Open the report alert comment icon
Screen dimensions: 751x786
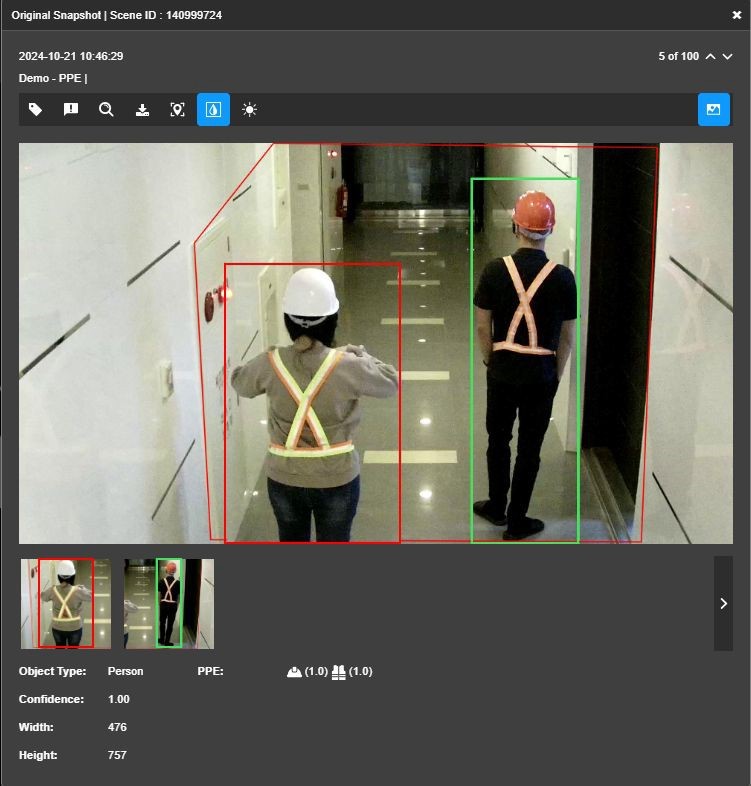click(71, 109)
